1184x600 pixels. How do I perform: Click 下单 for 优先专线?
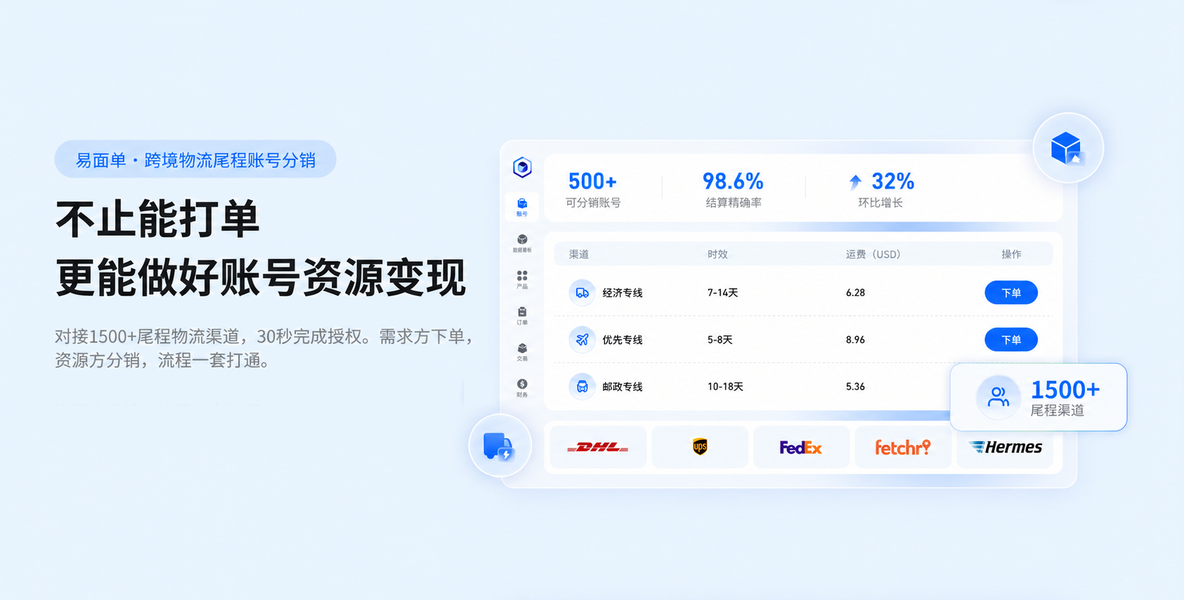click(x=1011, y=340)
